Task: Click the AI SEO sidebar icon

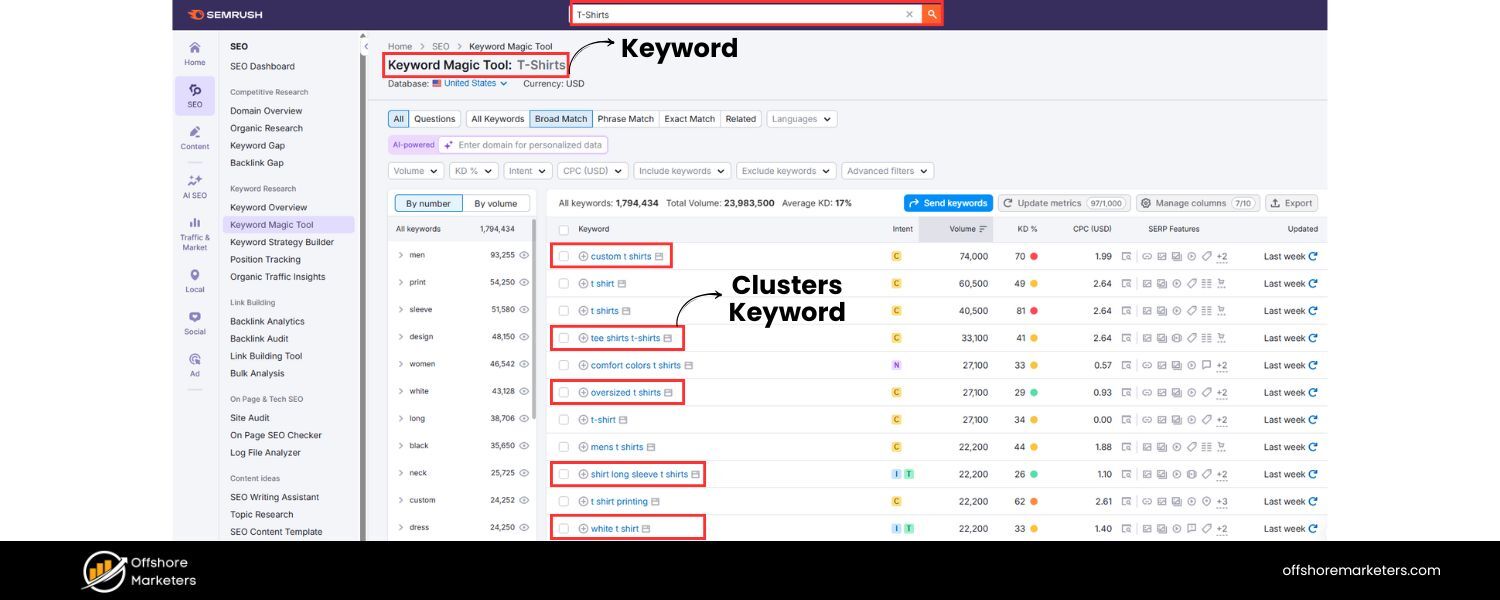Action: (194, 180)
